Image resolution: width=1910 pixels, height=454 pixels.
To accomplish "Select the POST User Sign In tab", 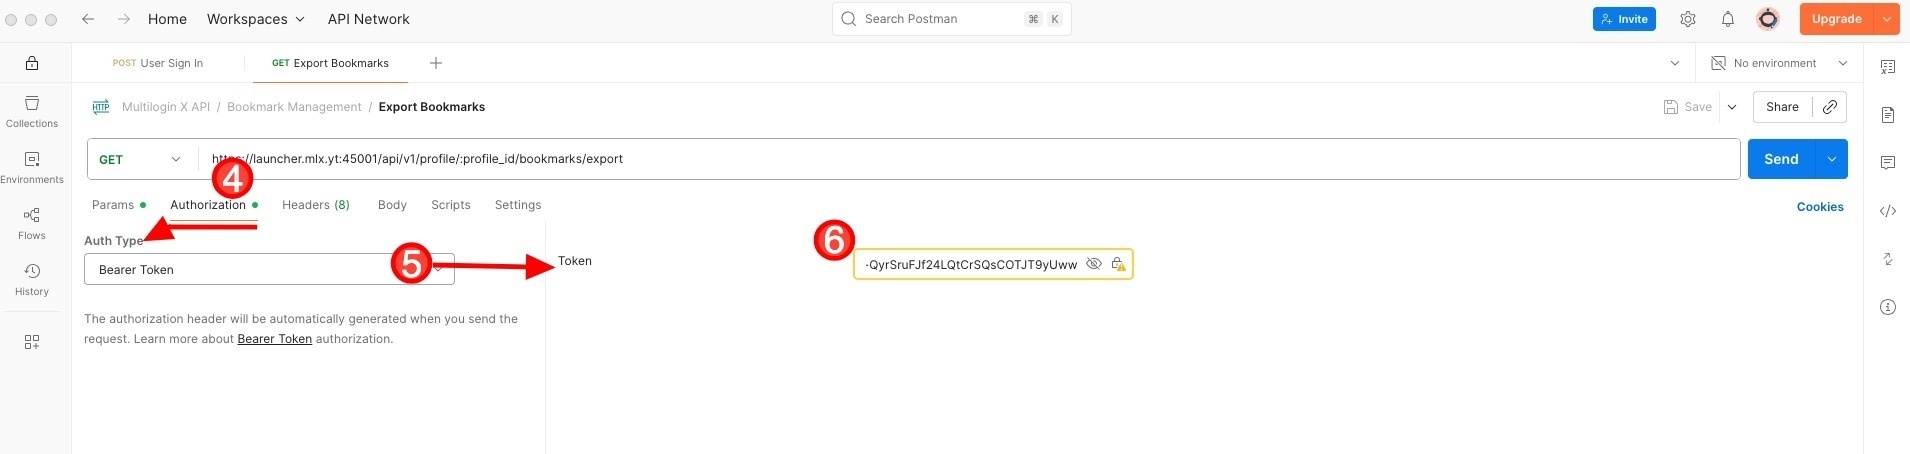I will [x=158, y=63].
